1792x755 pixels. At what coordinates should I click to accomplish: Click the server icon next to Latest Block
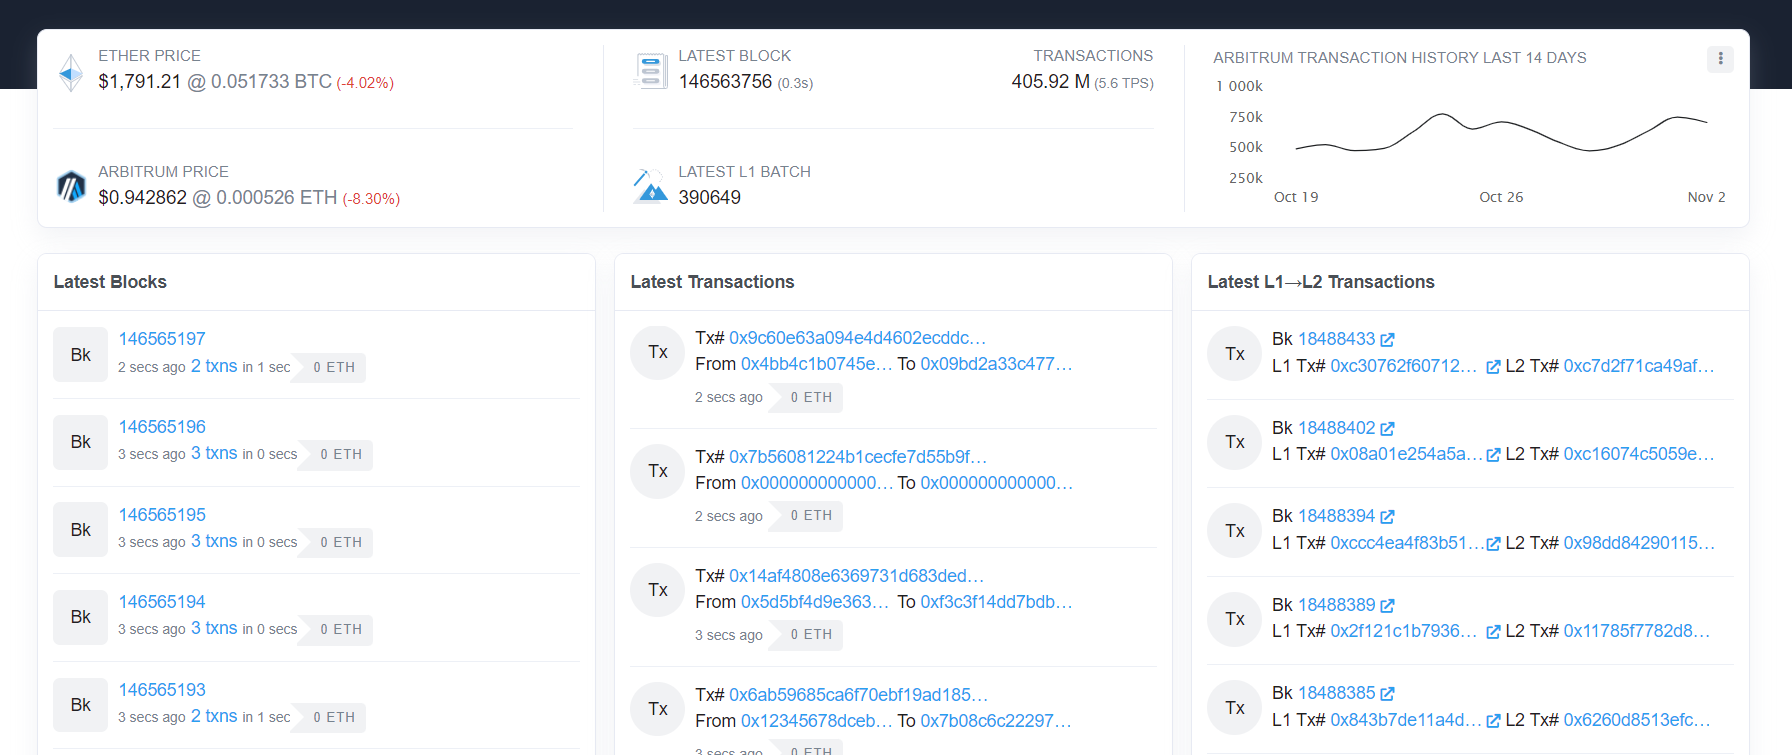[651, 71]
